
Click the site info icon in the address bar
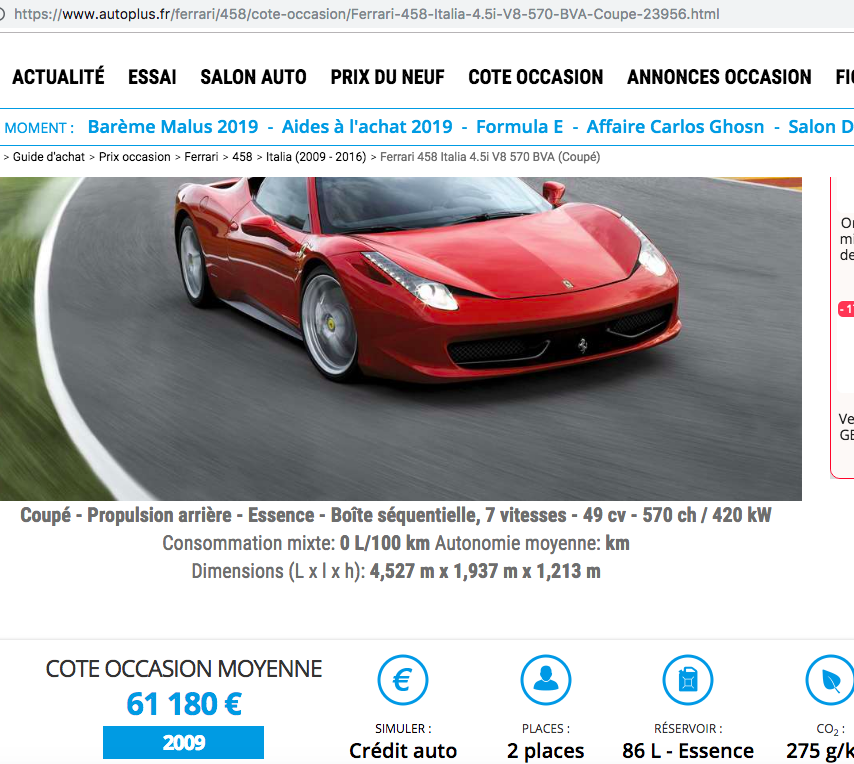point(2,14)
